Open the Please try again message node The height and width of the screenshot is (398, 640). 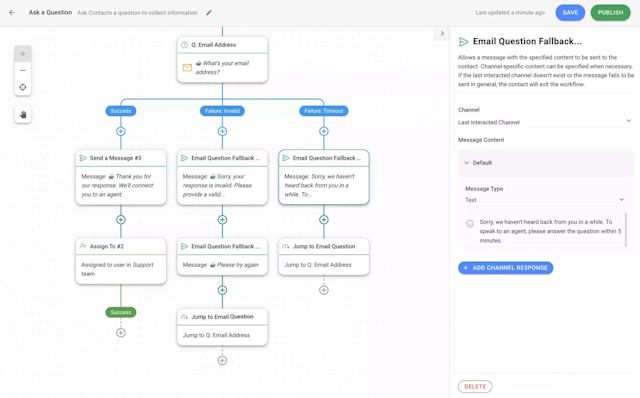pos(222,256)
